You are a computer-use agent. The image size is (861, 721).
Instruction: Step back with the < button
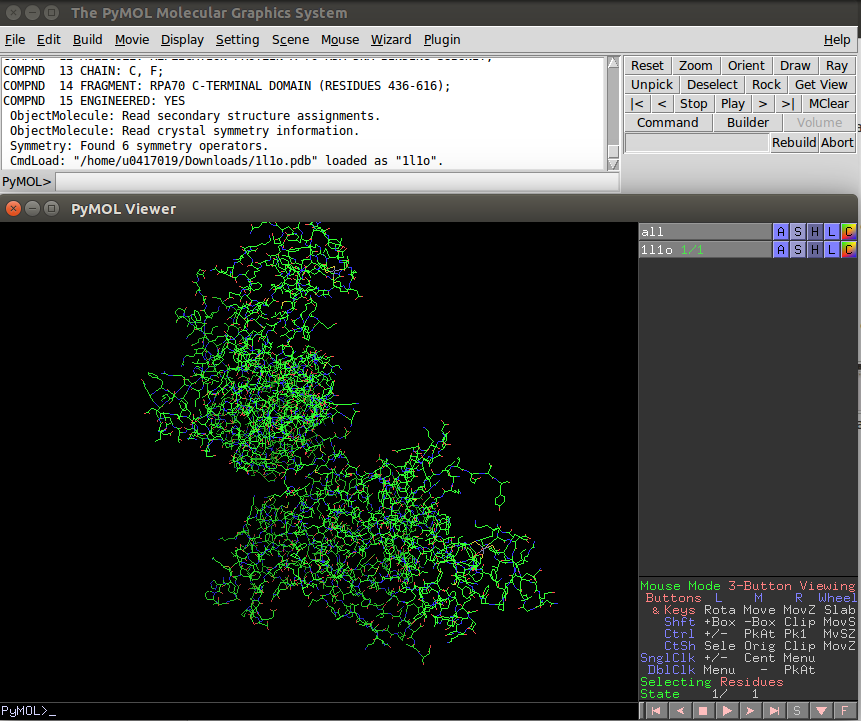coord(662,104)
